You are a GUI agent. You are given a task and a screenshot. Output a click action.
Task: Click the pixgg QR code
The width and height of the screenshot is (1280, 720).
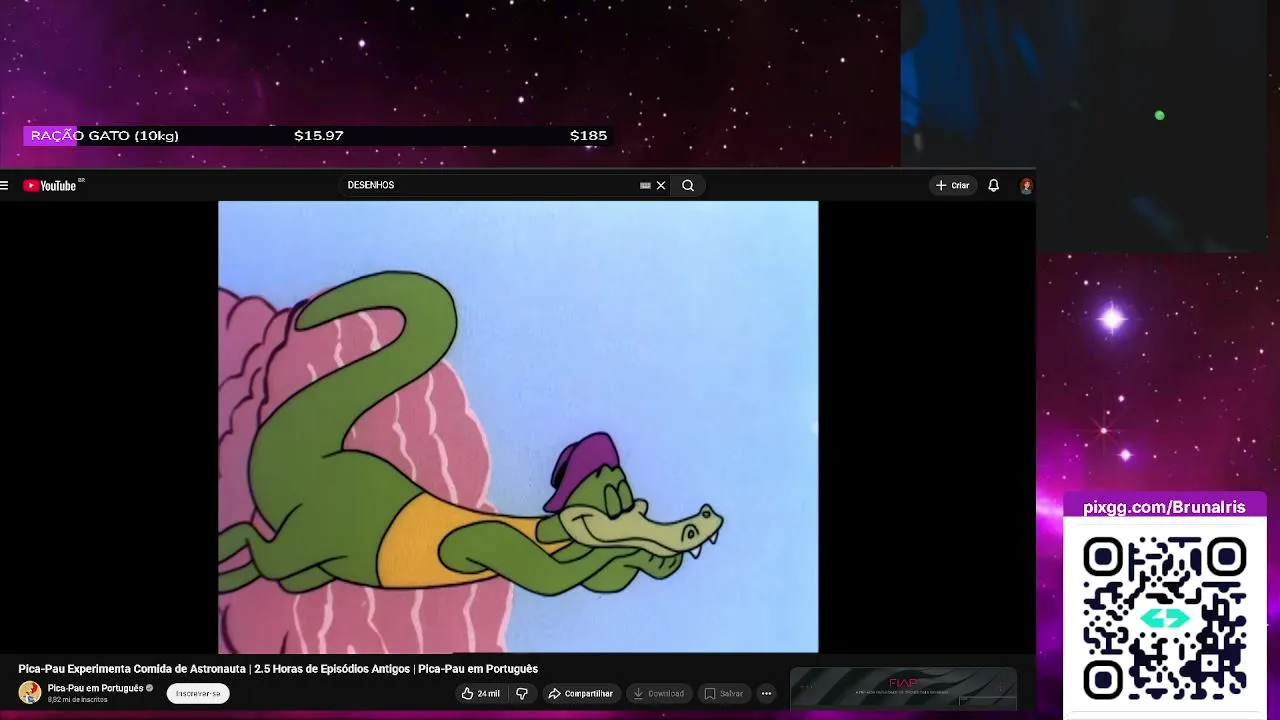(1164, 616)
